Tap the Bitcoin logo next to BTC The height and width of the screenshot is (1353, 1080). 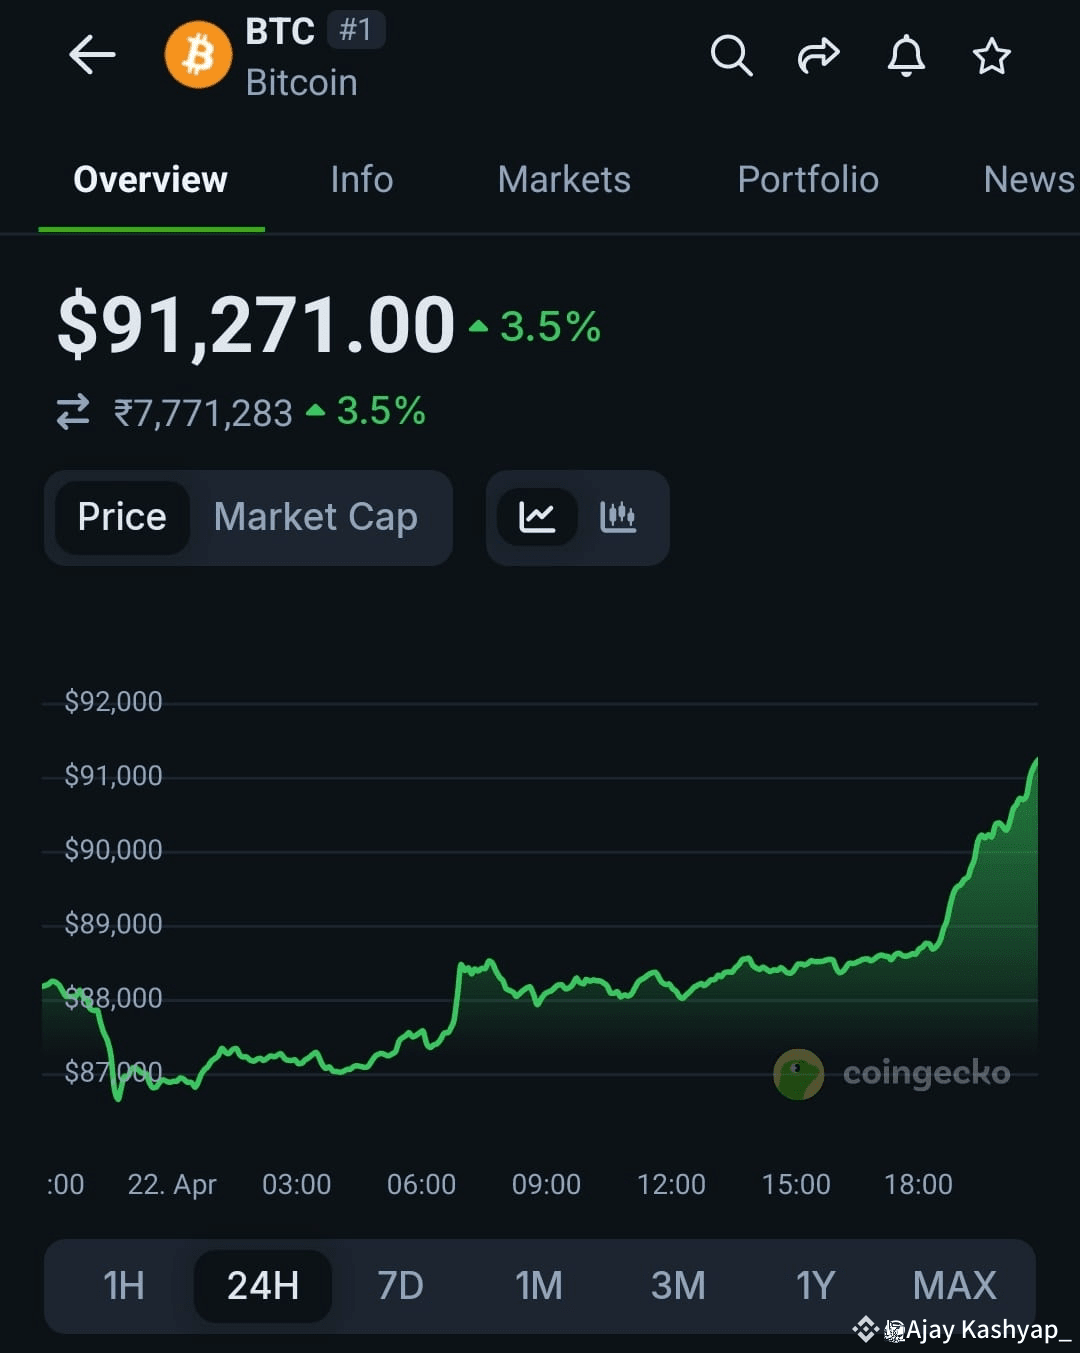point(198,56)
